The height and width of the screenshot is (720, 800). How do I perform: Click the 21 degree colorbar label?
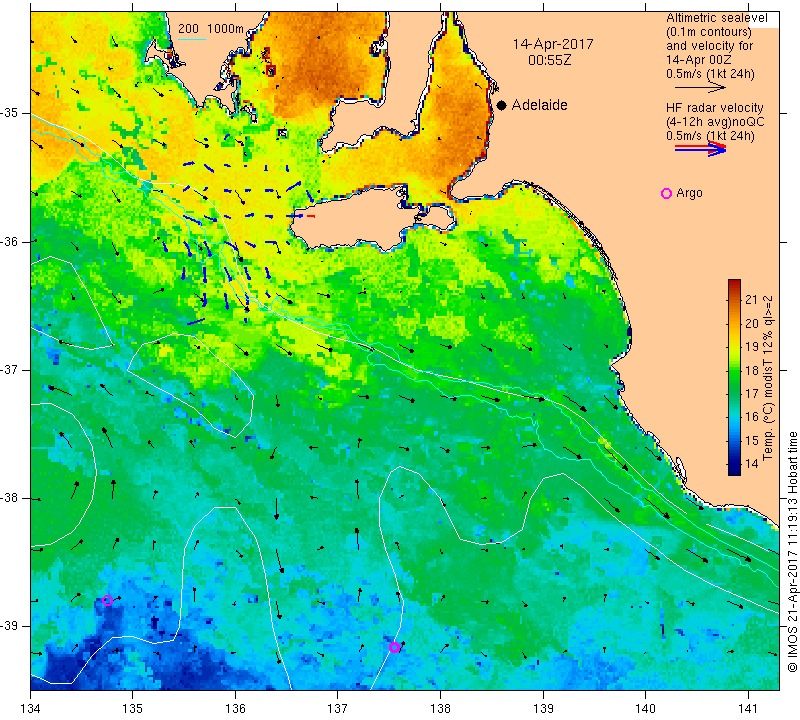(751, 300)
